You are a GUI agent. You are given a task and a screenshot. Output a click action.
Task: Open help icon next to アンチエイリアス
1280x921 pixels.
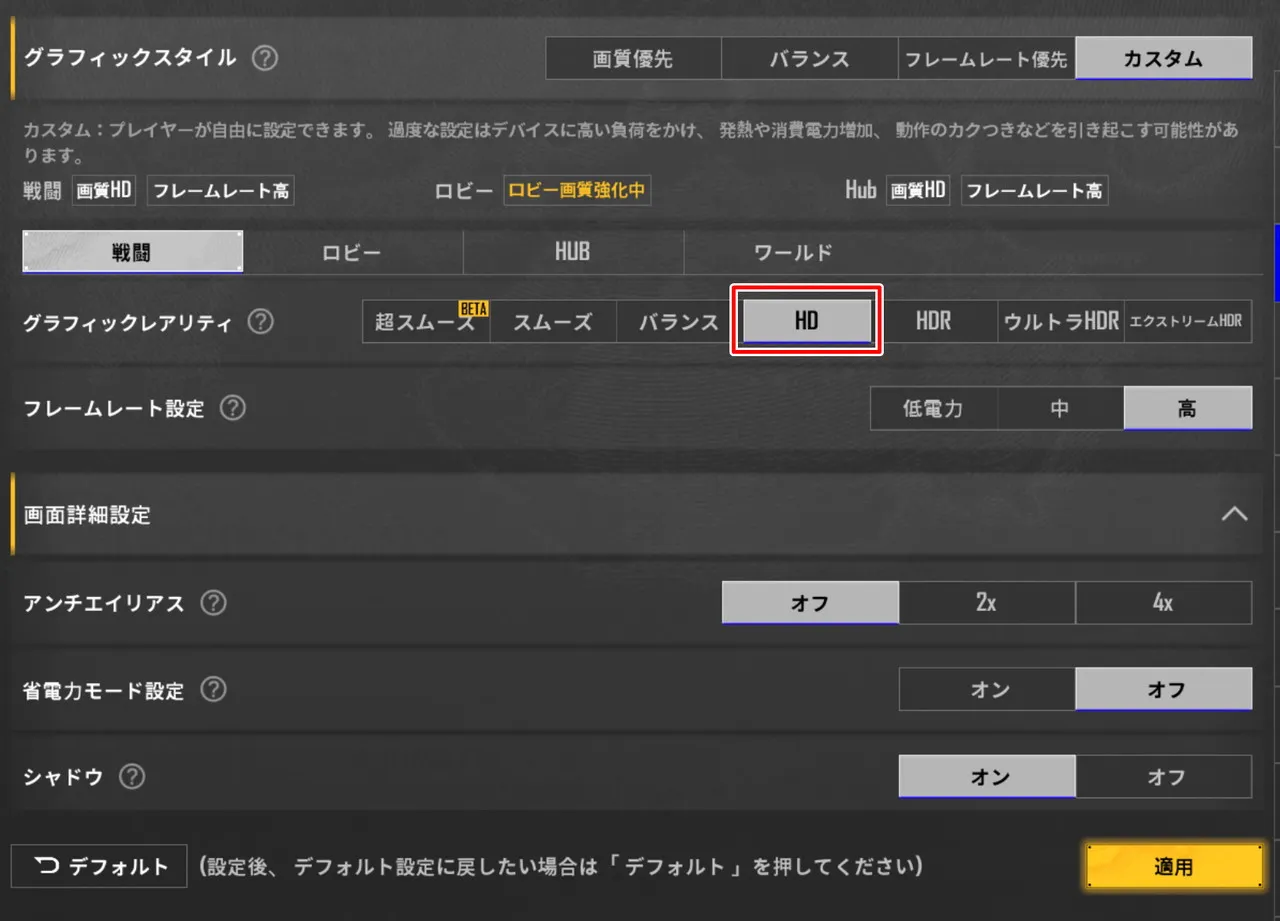click(x=213, y=603)
